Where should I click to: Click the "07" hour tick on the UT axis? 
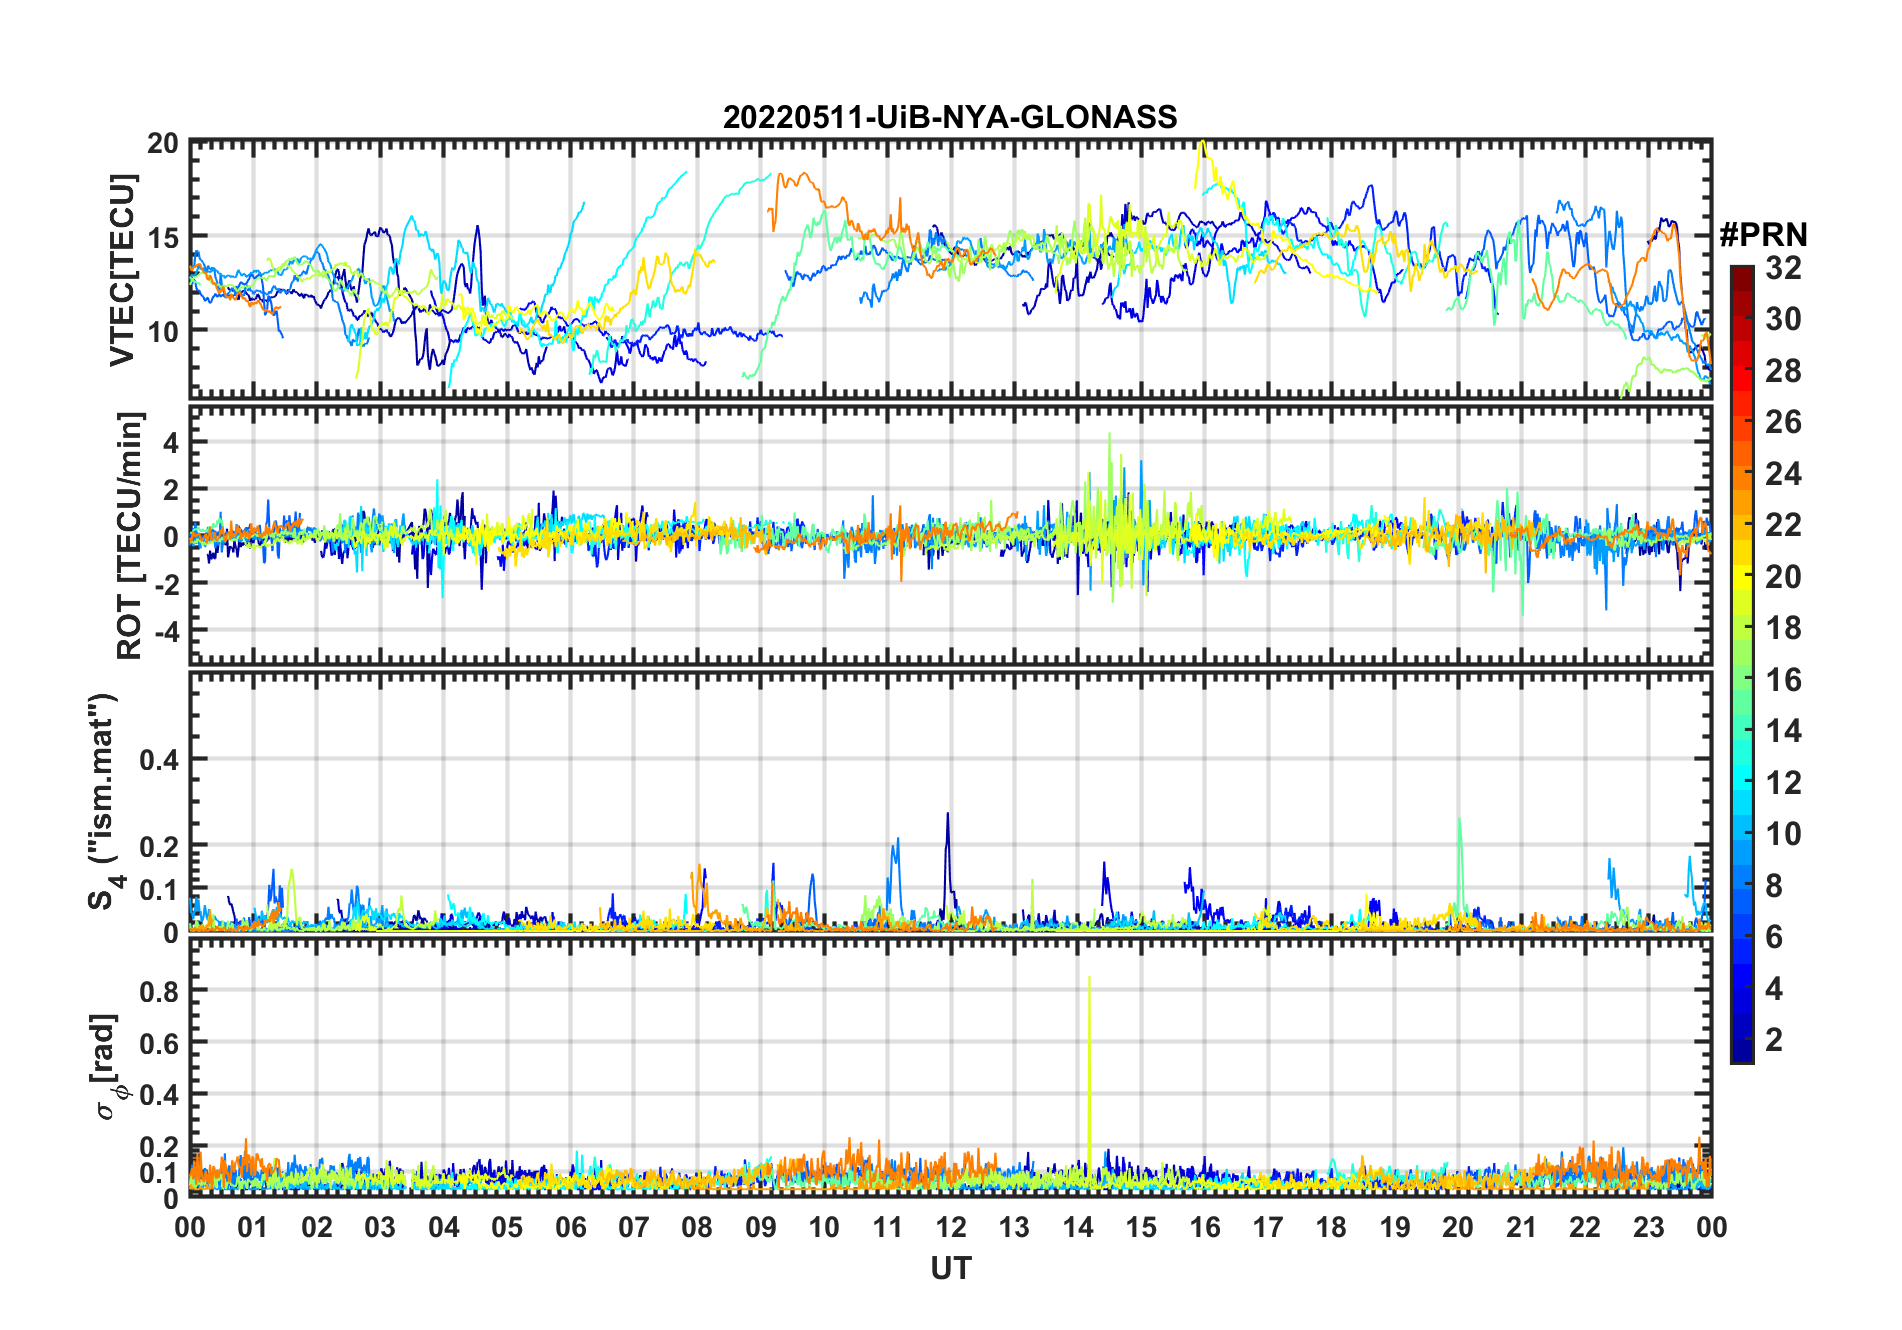(x=634, y=1227)
